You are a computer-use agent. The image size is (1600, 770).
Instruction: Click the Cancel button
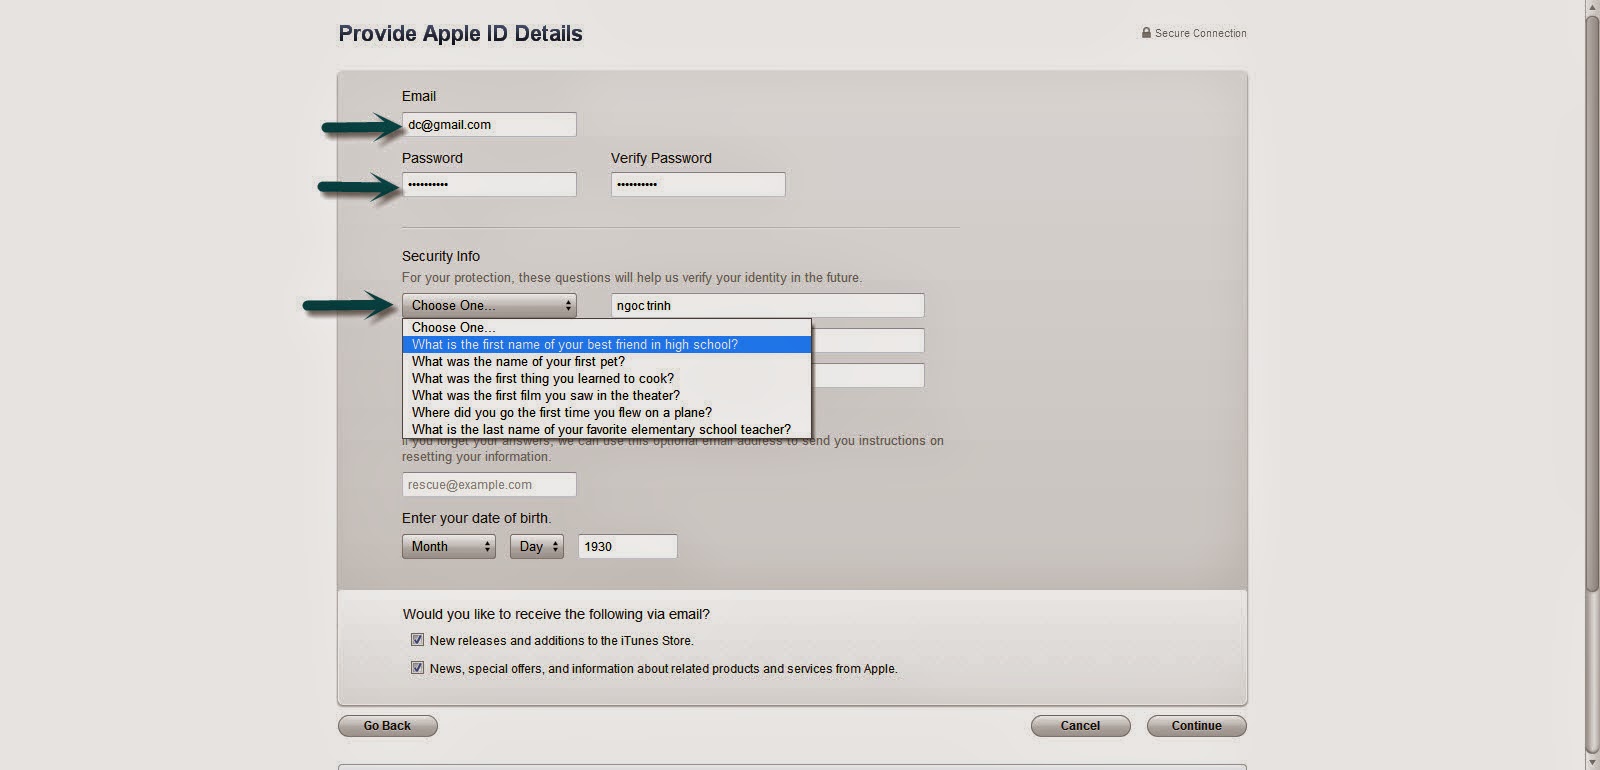1080,726
